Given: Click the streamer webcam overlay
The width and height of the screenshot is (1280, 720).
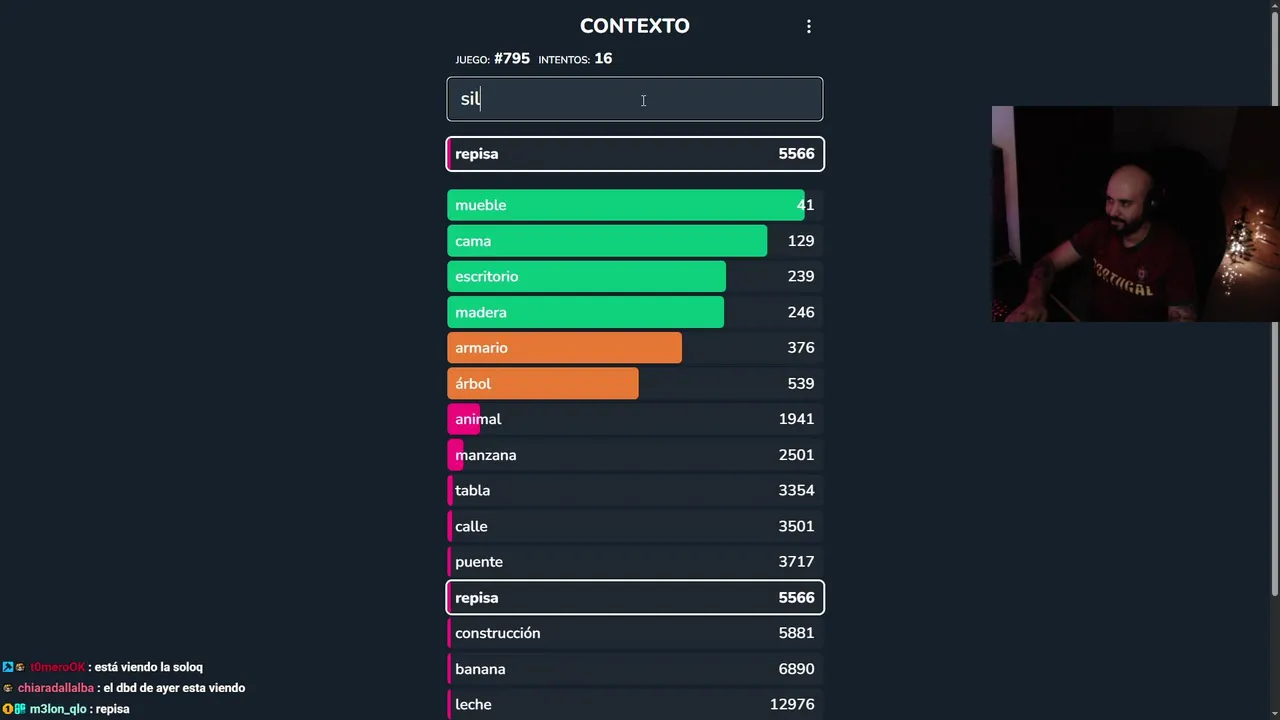Looking at the screenshot, I should coord(1135,214).
